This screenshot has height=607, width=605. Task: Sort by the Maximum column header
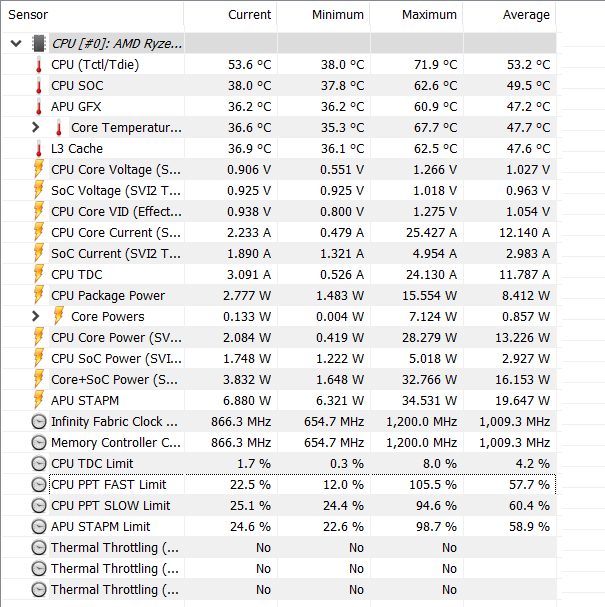point(416,15)
